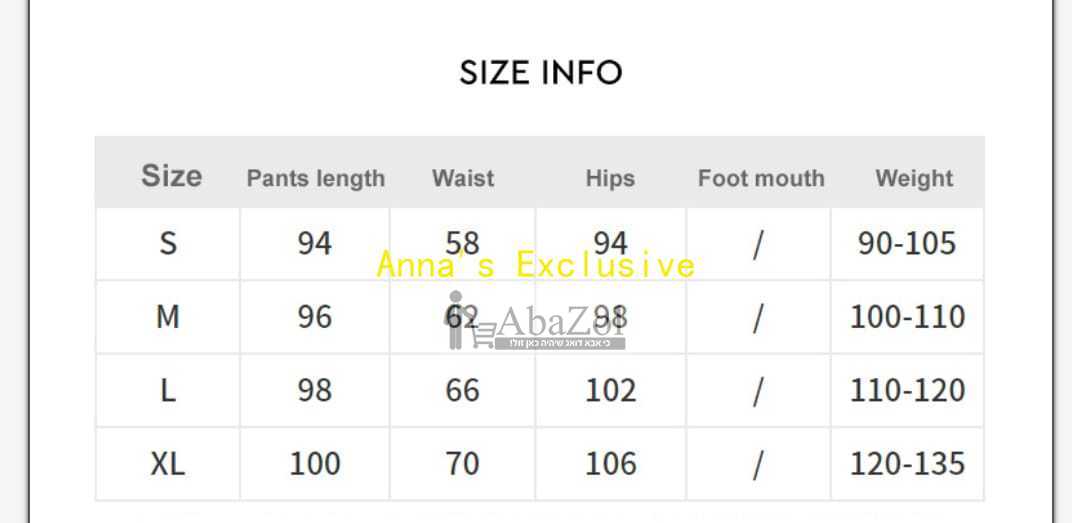Select the M size row label

(x=168, y=317)
